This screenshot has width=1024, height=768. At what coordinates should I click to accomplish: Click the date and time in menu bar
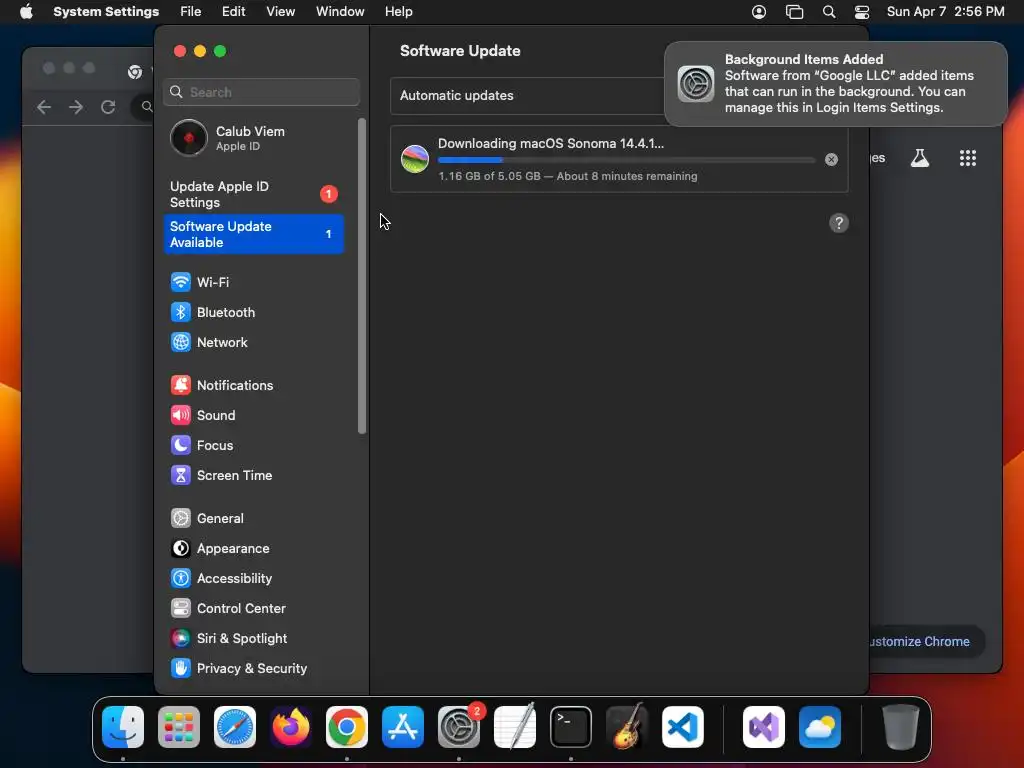click(945, 12)
